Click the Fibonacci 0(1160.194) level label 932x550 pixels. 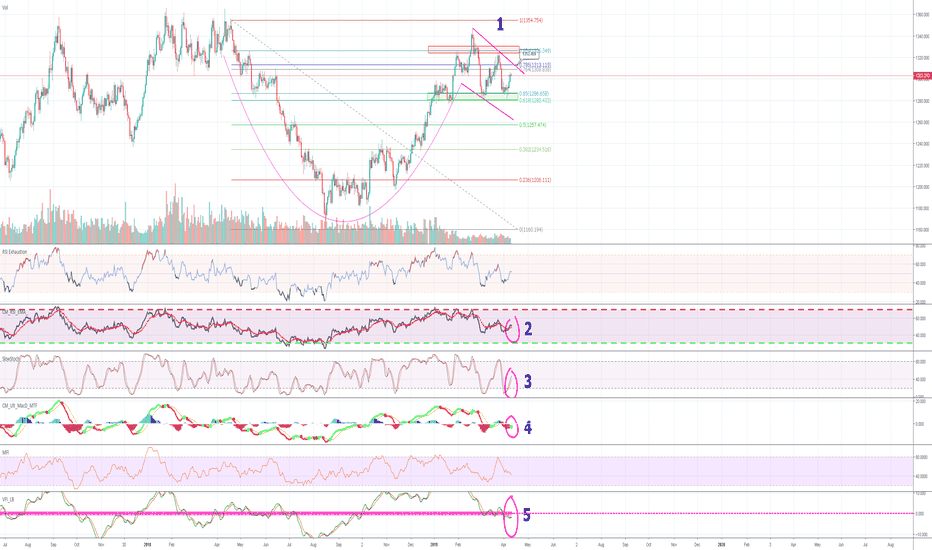(x=531, y=229)
